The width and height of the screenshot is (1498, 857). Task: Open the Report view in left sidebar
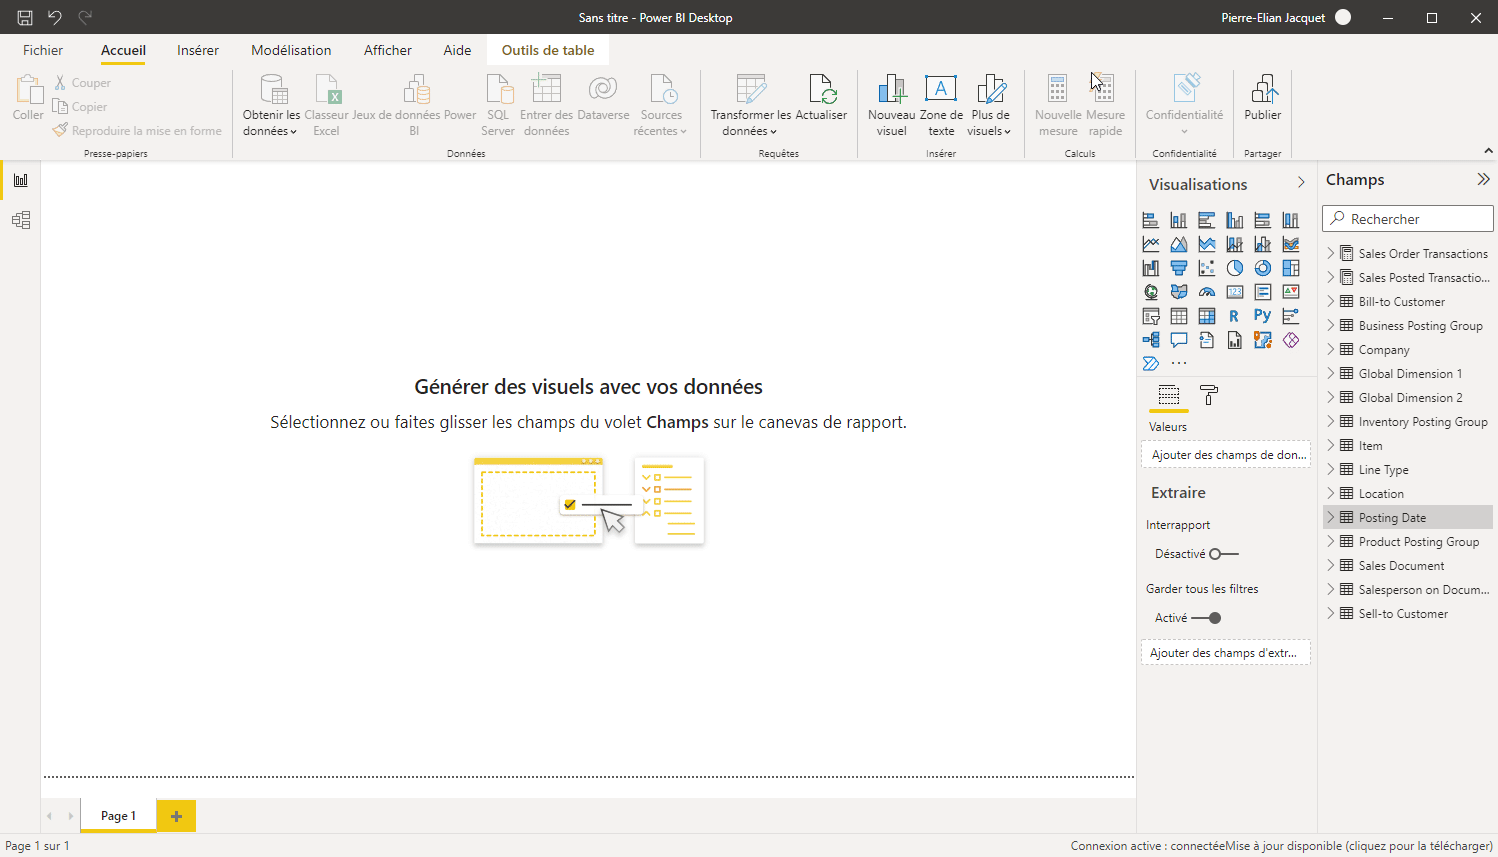tap(21, 180)
